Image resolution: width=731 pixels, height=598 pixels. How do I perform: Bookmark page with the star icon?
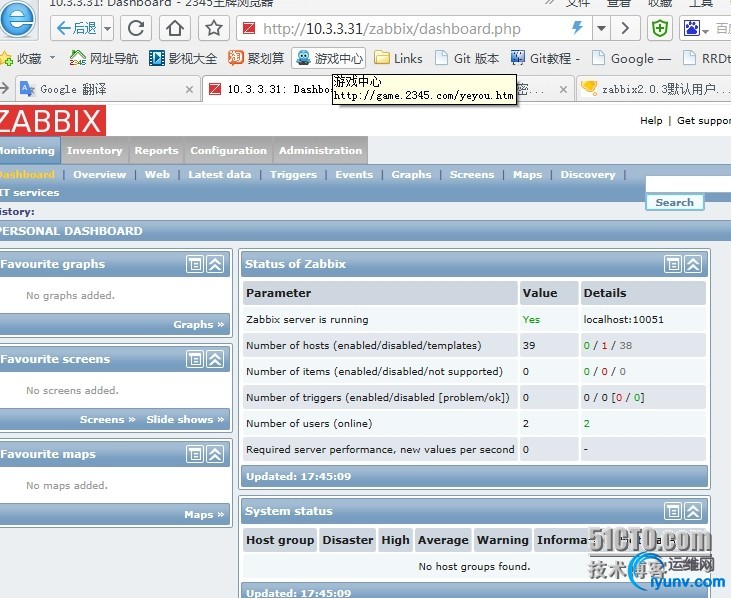click(214, 28)
